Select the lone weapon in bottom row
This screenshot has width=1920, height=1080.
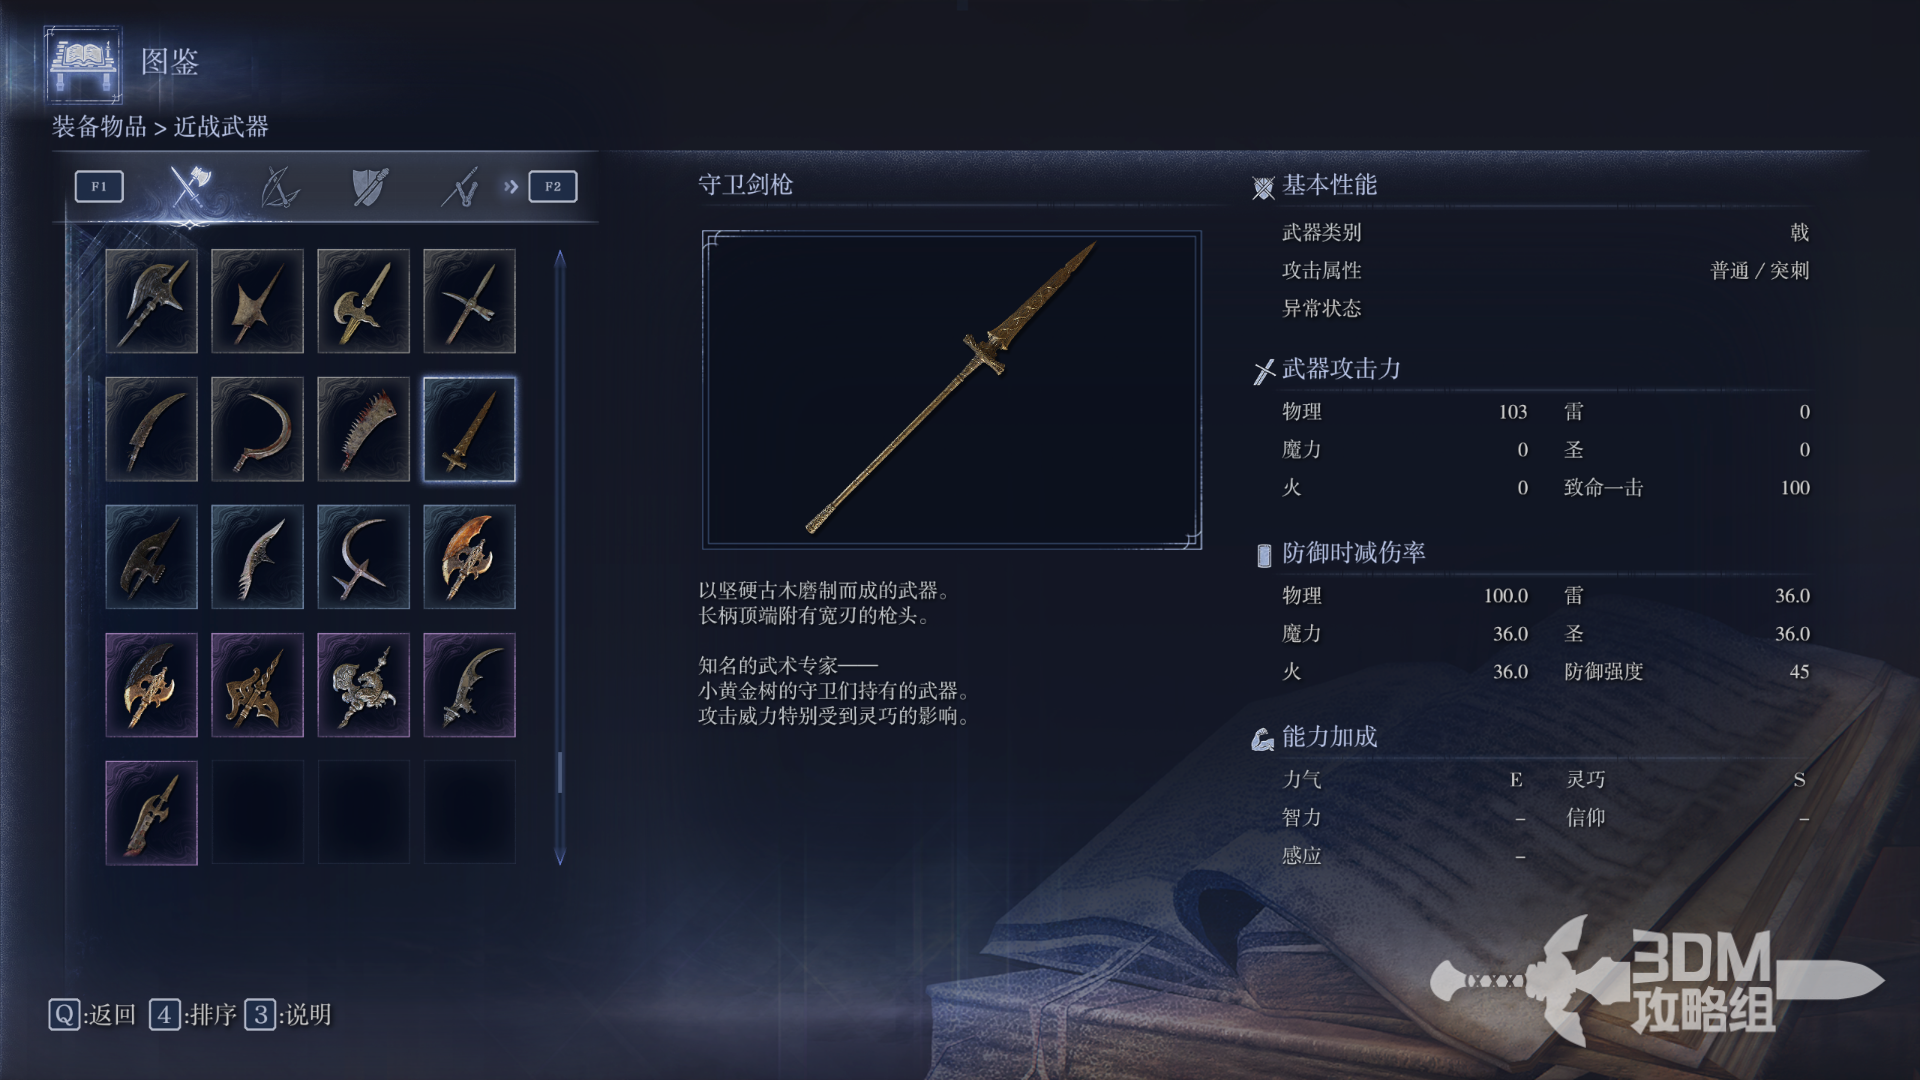click(151, 813)
